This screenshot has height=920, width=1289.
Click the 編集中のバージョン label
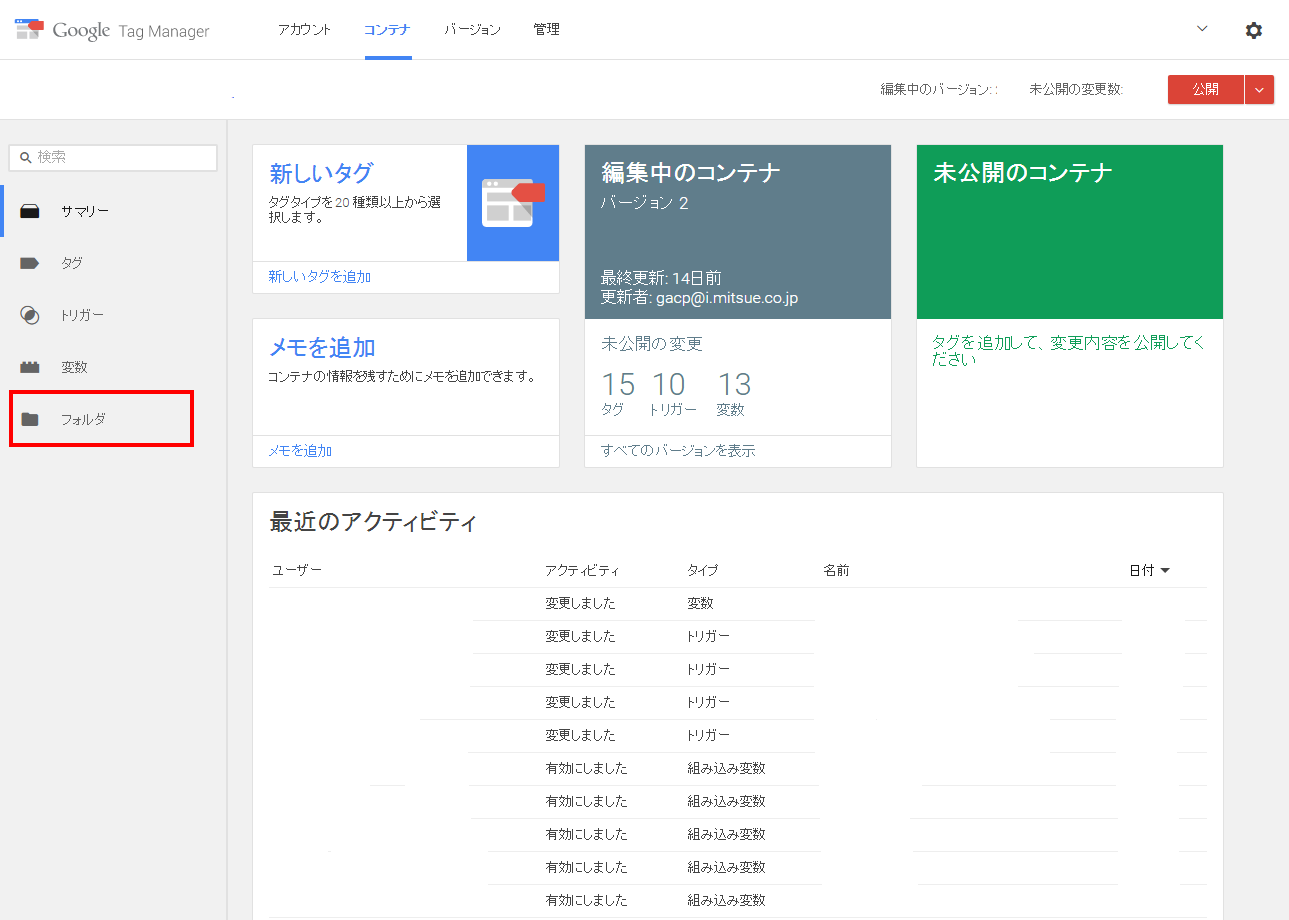[x=937, y=89]
